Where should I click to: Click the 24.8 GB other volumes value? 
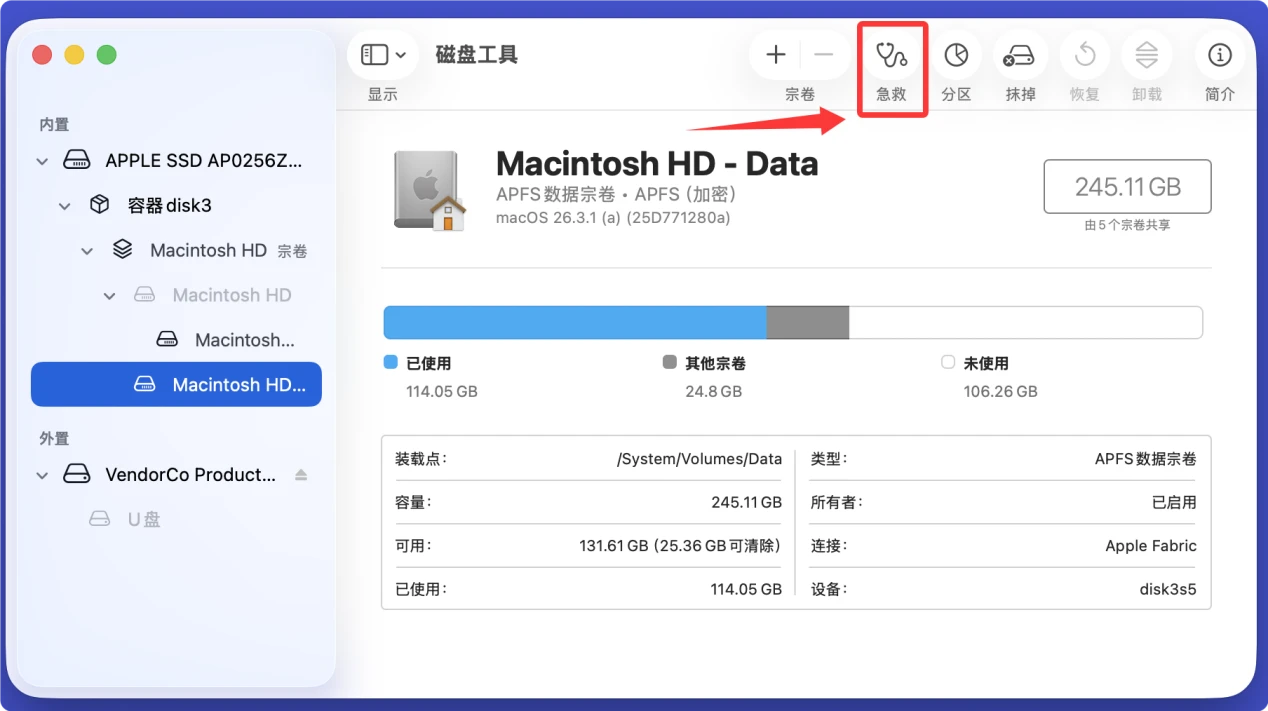(x=713, y=391)
